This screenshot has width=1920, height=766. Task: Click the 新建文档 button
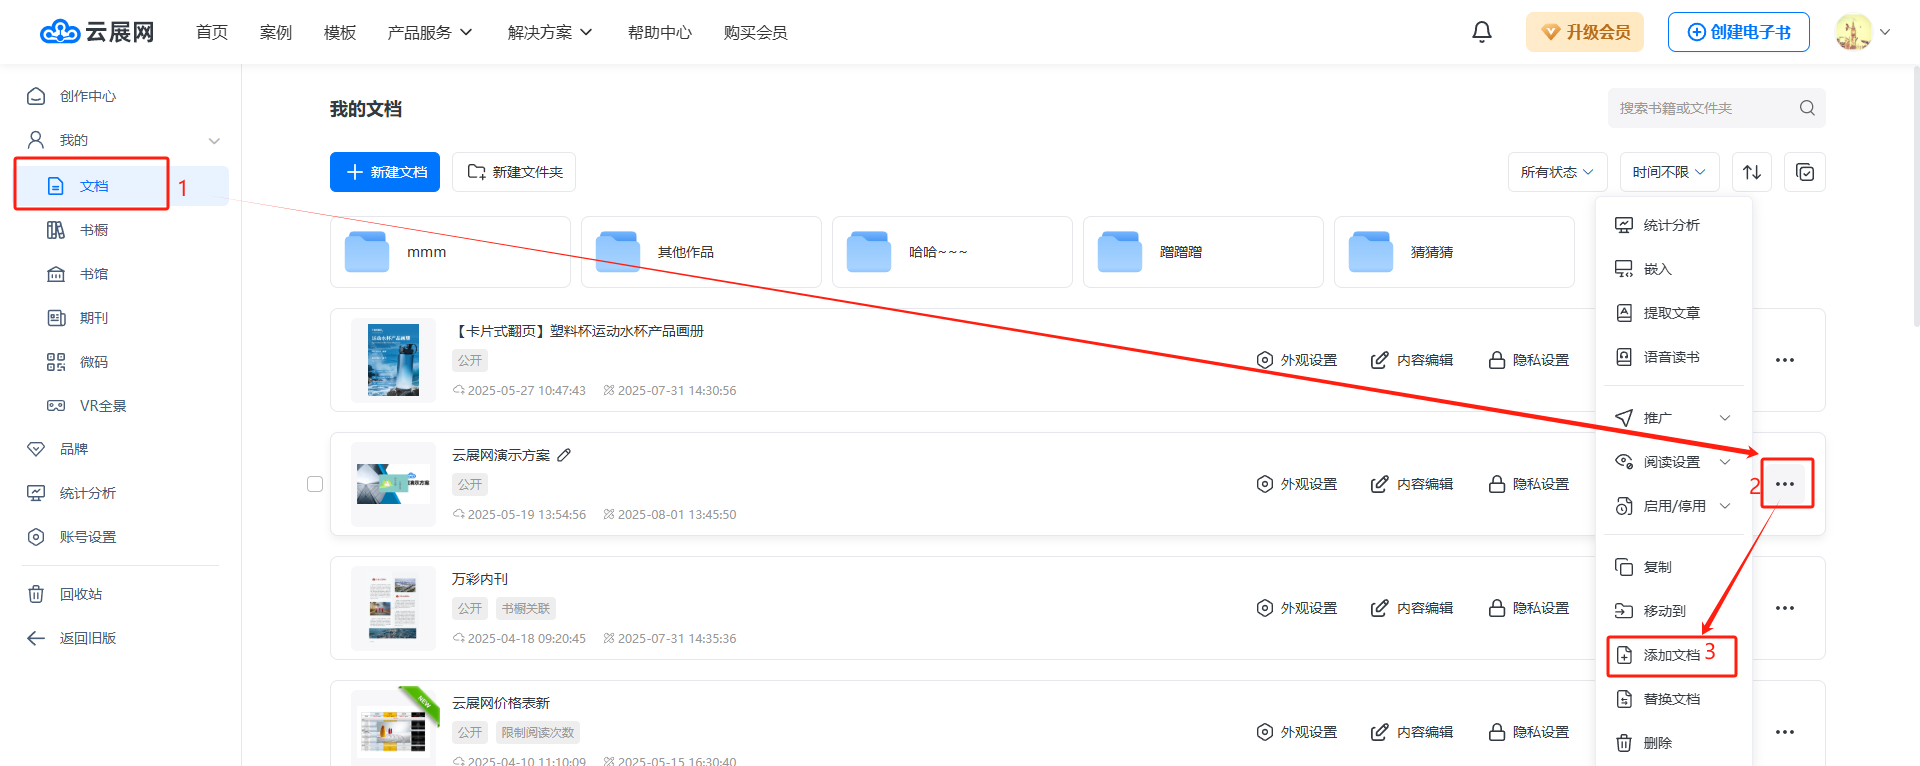pos(385,172)
